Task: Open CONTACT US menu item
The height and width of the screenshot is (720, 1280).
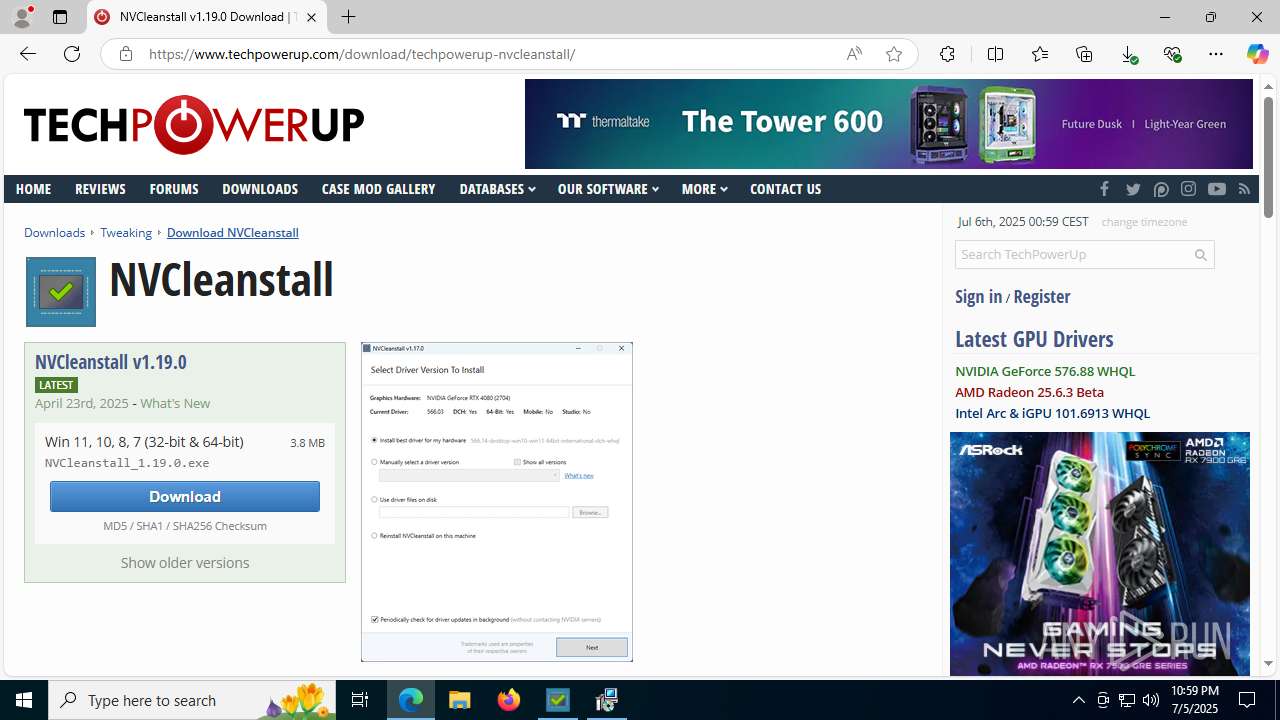Action: pyautogui.click(x=785, y=189)
